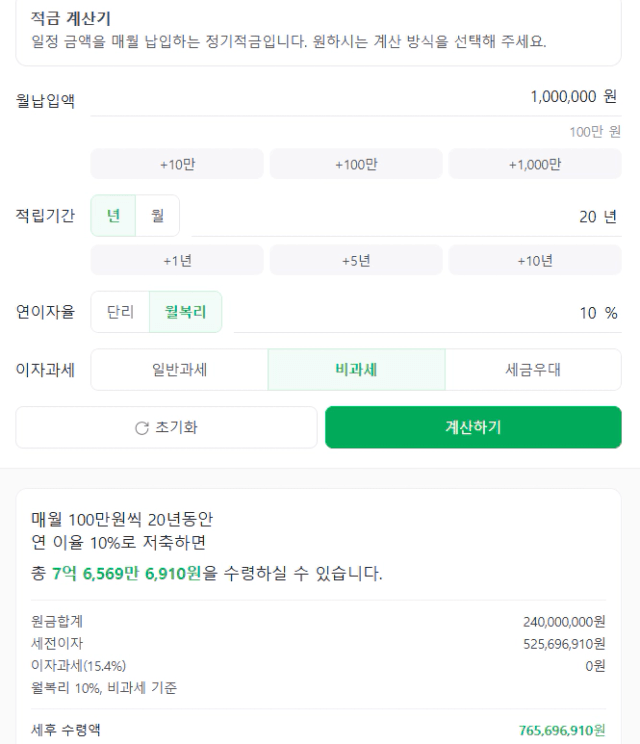Select 일반과세 tax option
Image resolution: width=640 pixels, height=744 pixels.
pyautogui.click(x=179, y=370)
